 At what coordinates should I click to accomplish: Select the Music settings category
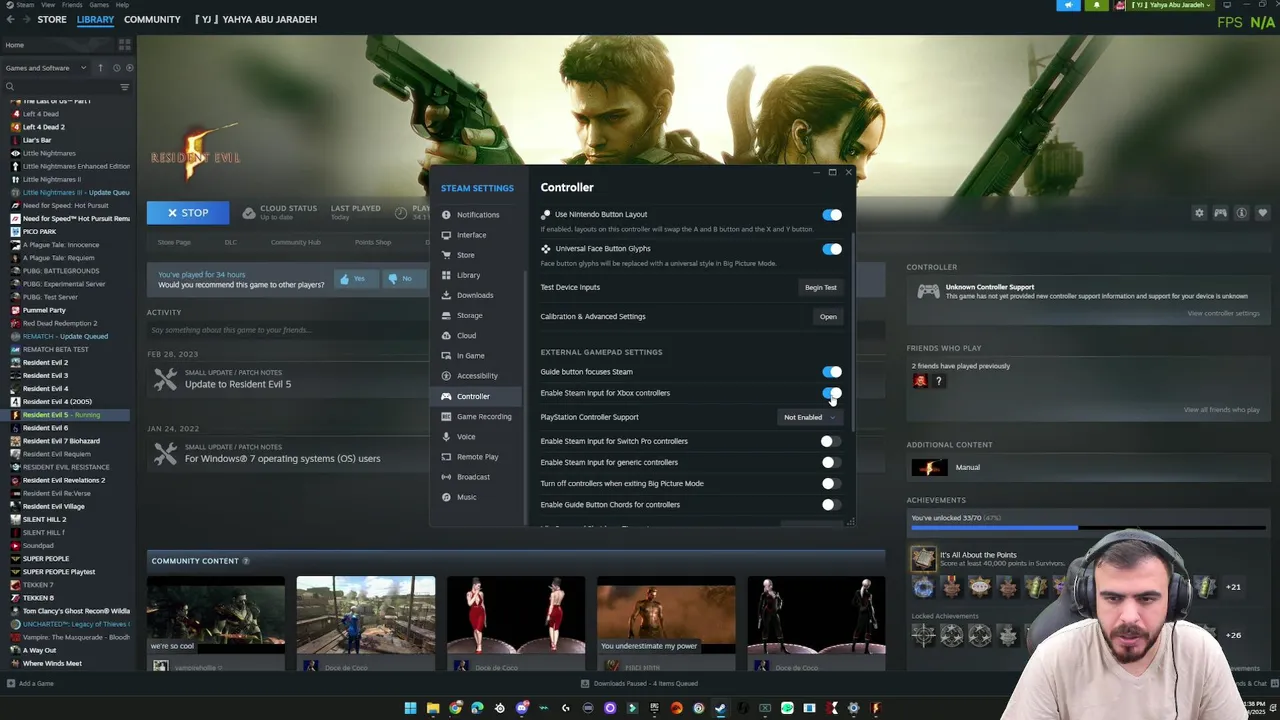coord(477,497)
